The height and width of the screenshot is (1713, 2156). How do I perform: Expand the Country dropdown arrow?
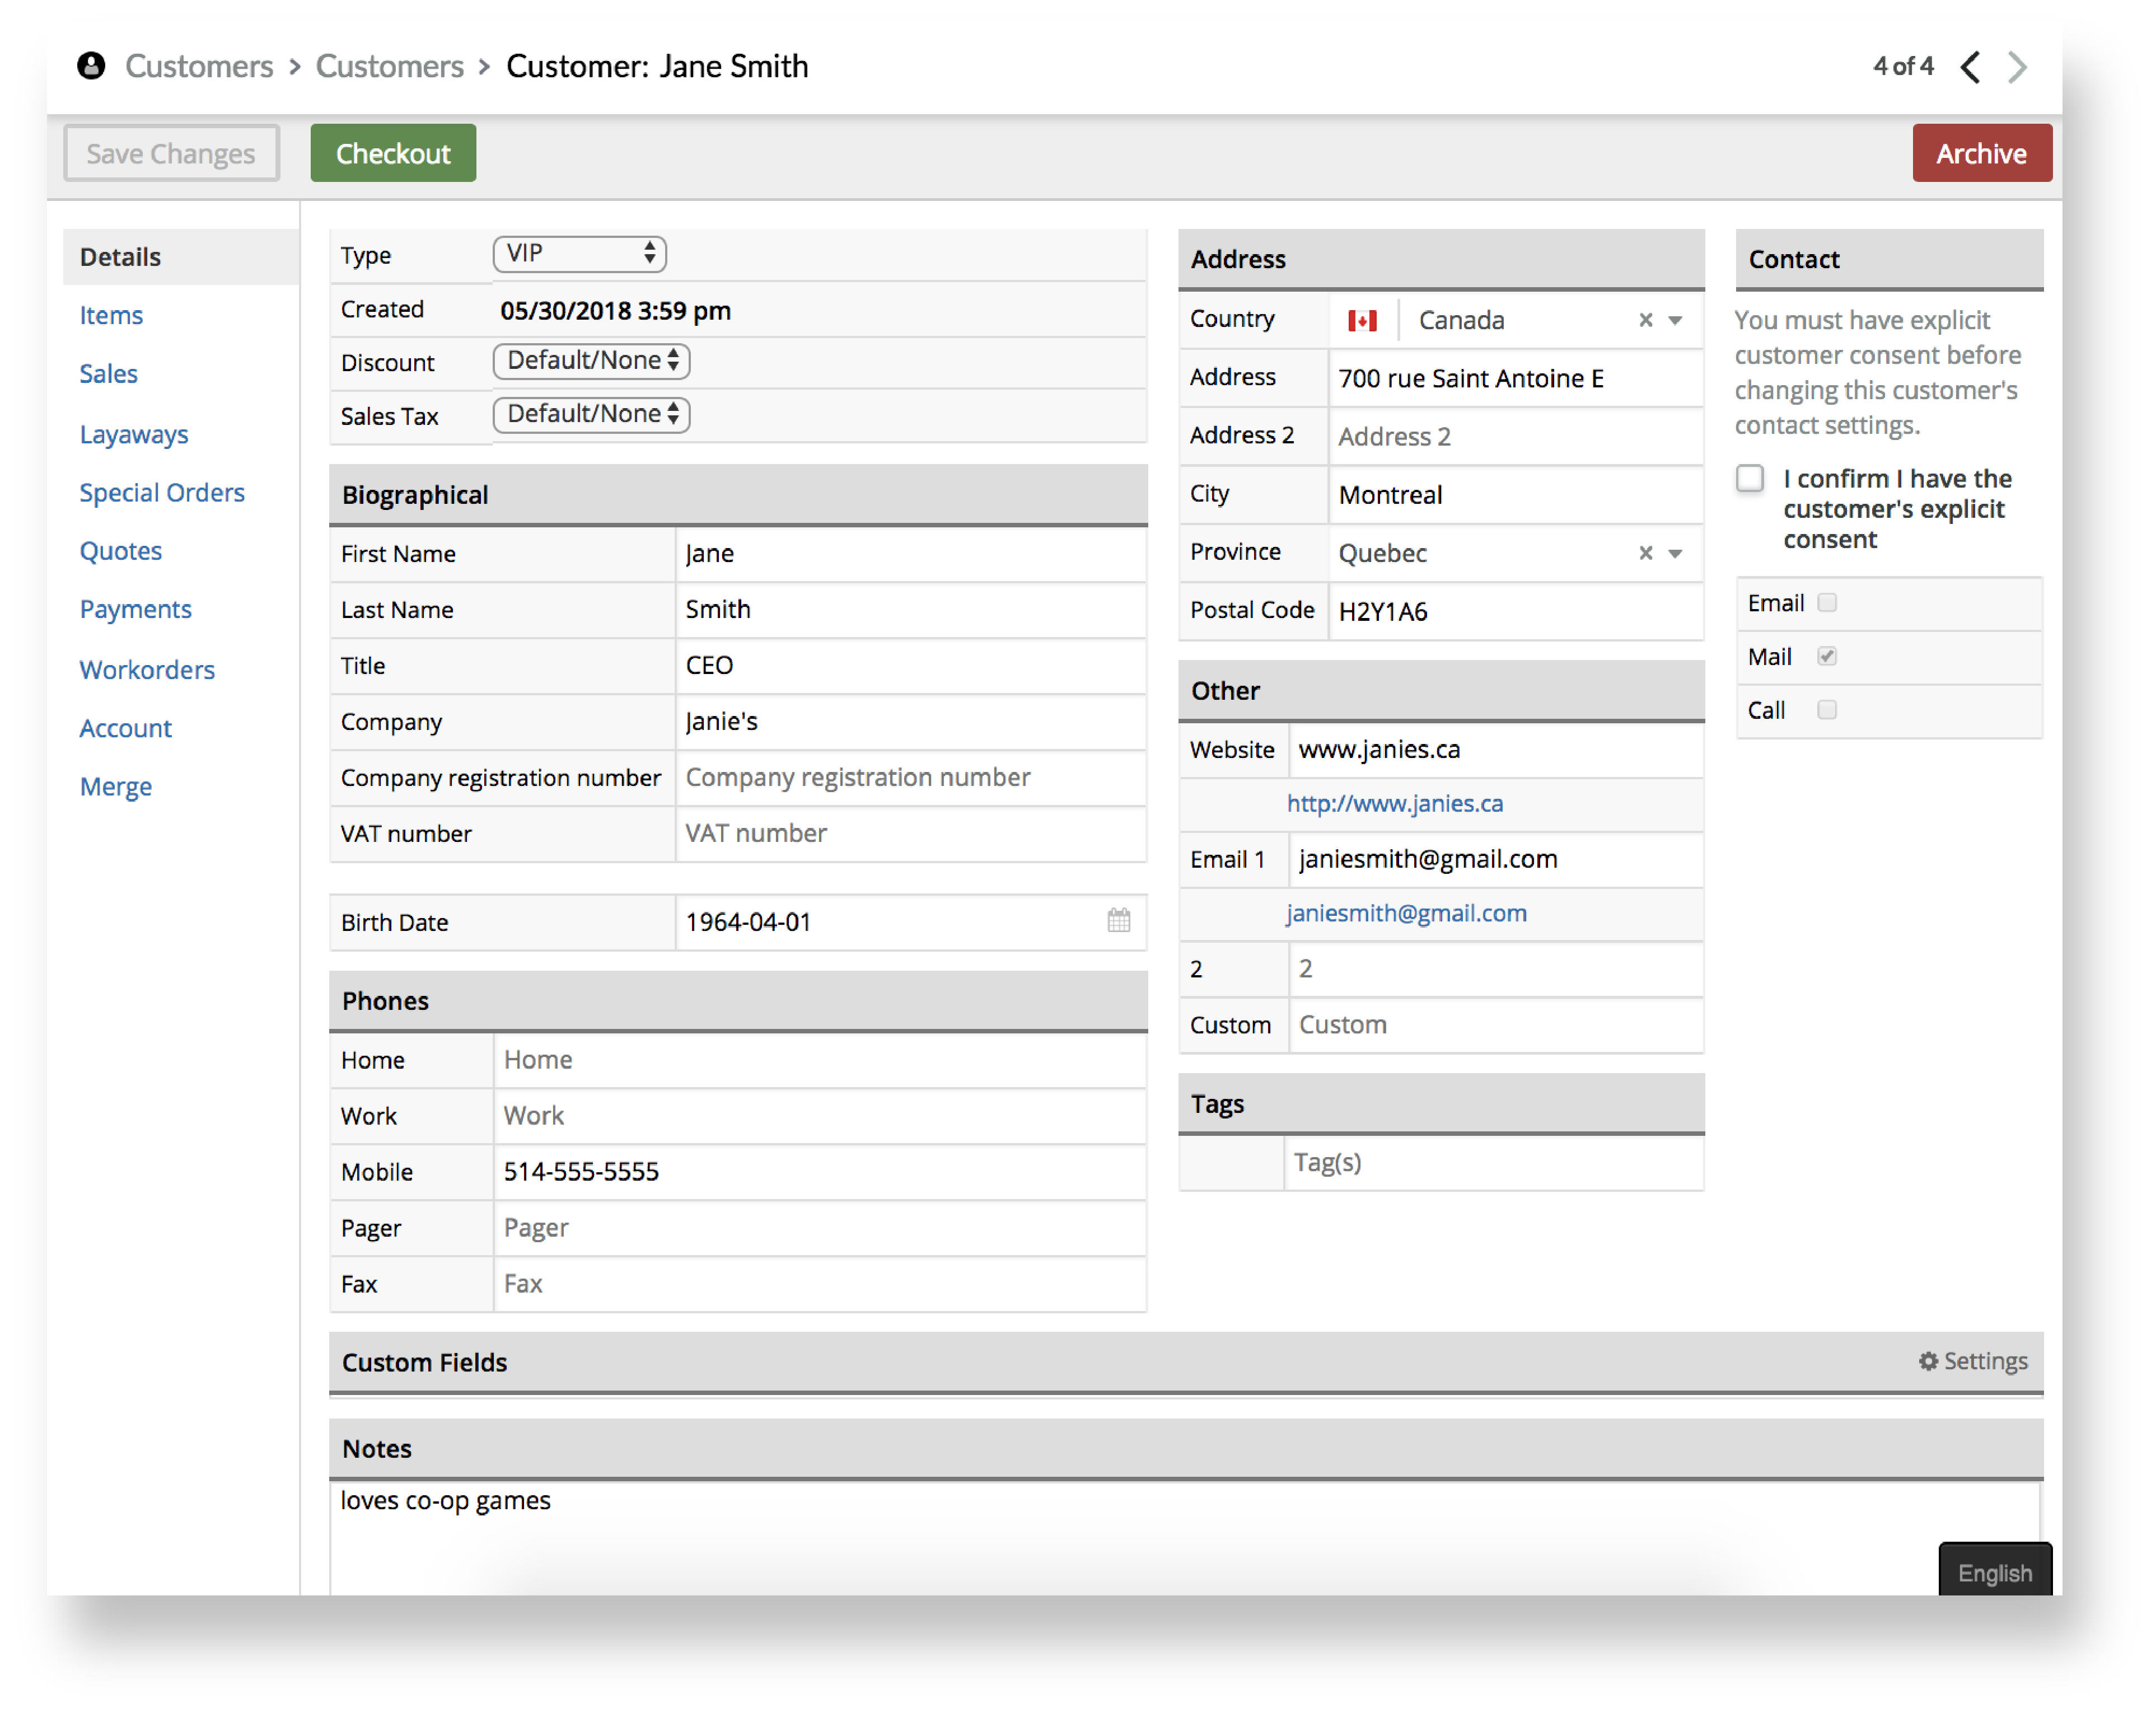1675,321
